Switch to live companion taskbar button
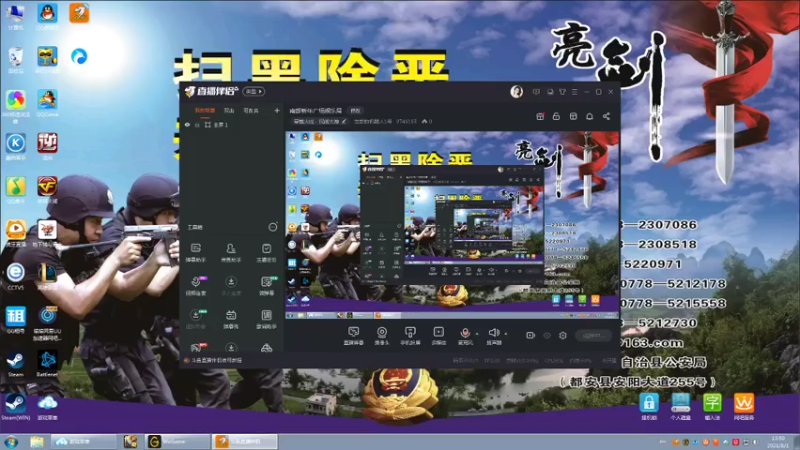800x450 pixels. tap(245, 441)
